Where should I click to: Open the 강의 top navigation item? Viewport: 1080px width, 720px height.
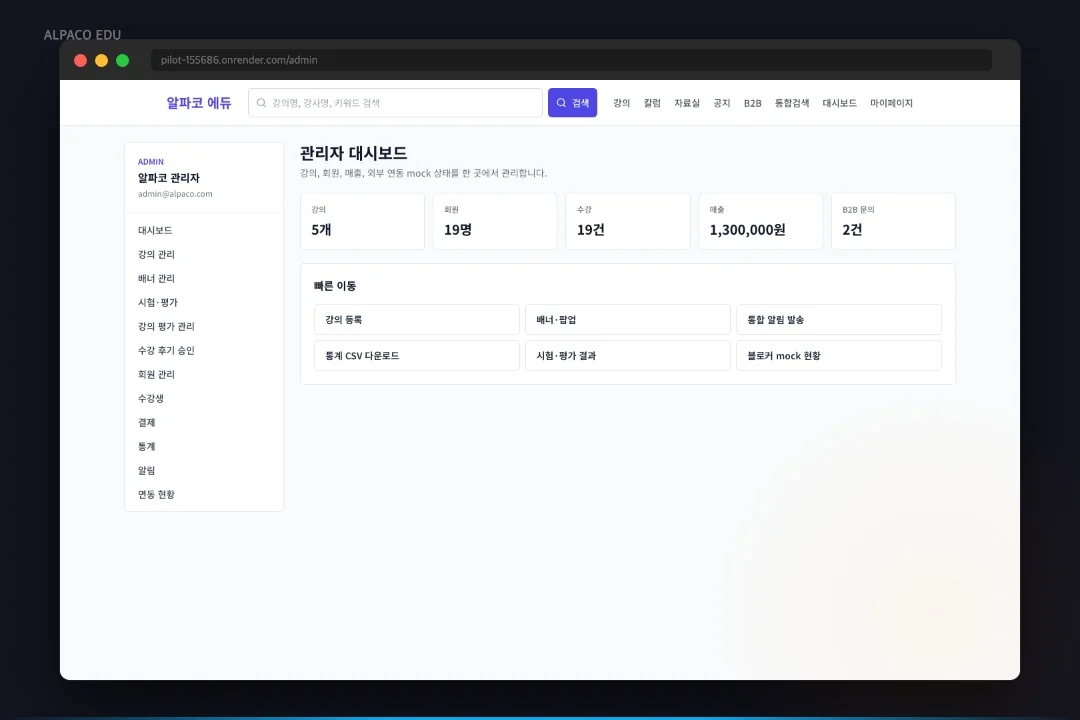[621, 103]
